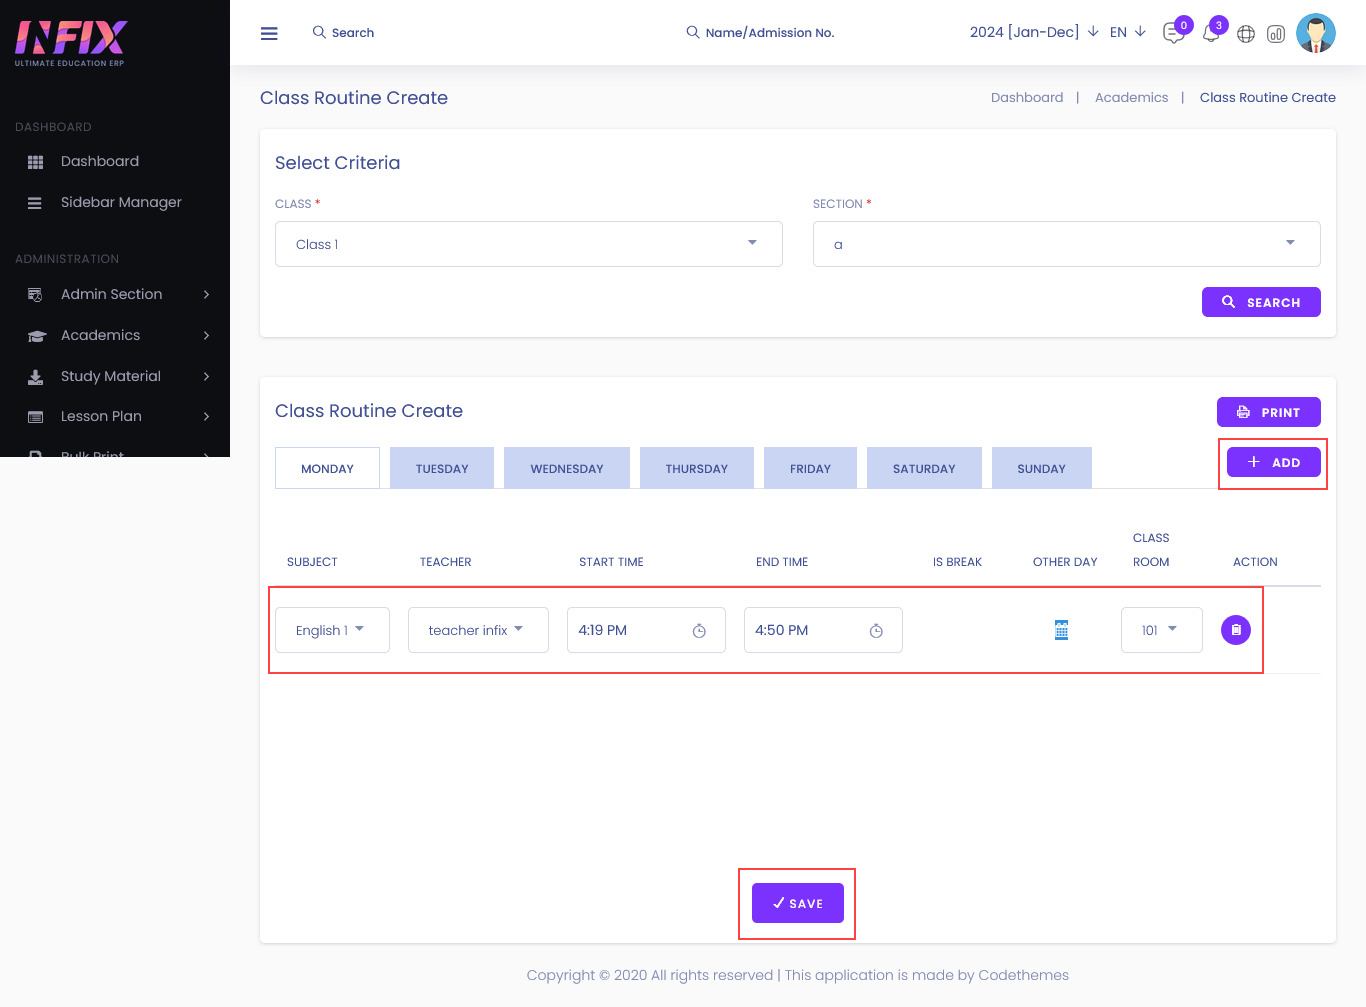Click the Select Criteria heading
Image resolution: width=1366 pixels, height=1007 pixels.
(x=337, y=163)
